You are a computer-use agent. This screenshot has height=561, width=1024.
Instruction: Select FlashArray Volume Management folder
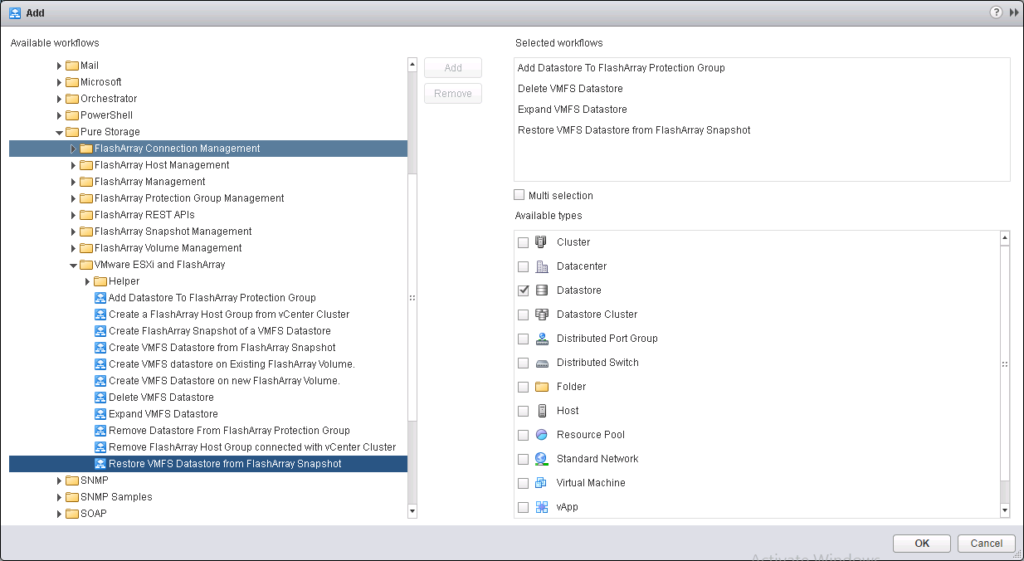pos(168,248)
